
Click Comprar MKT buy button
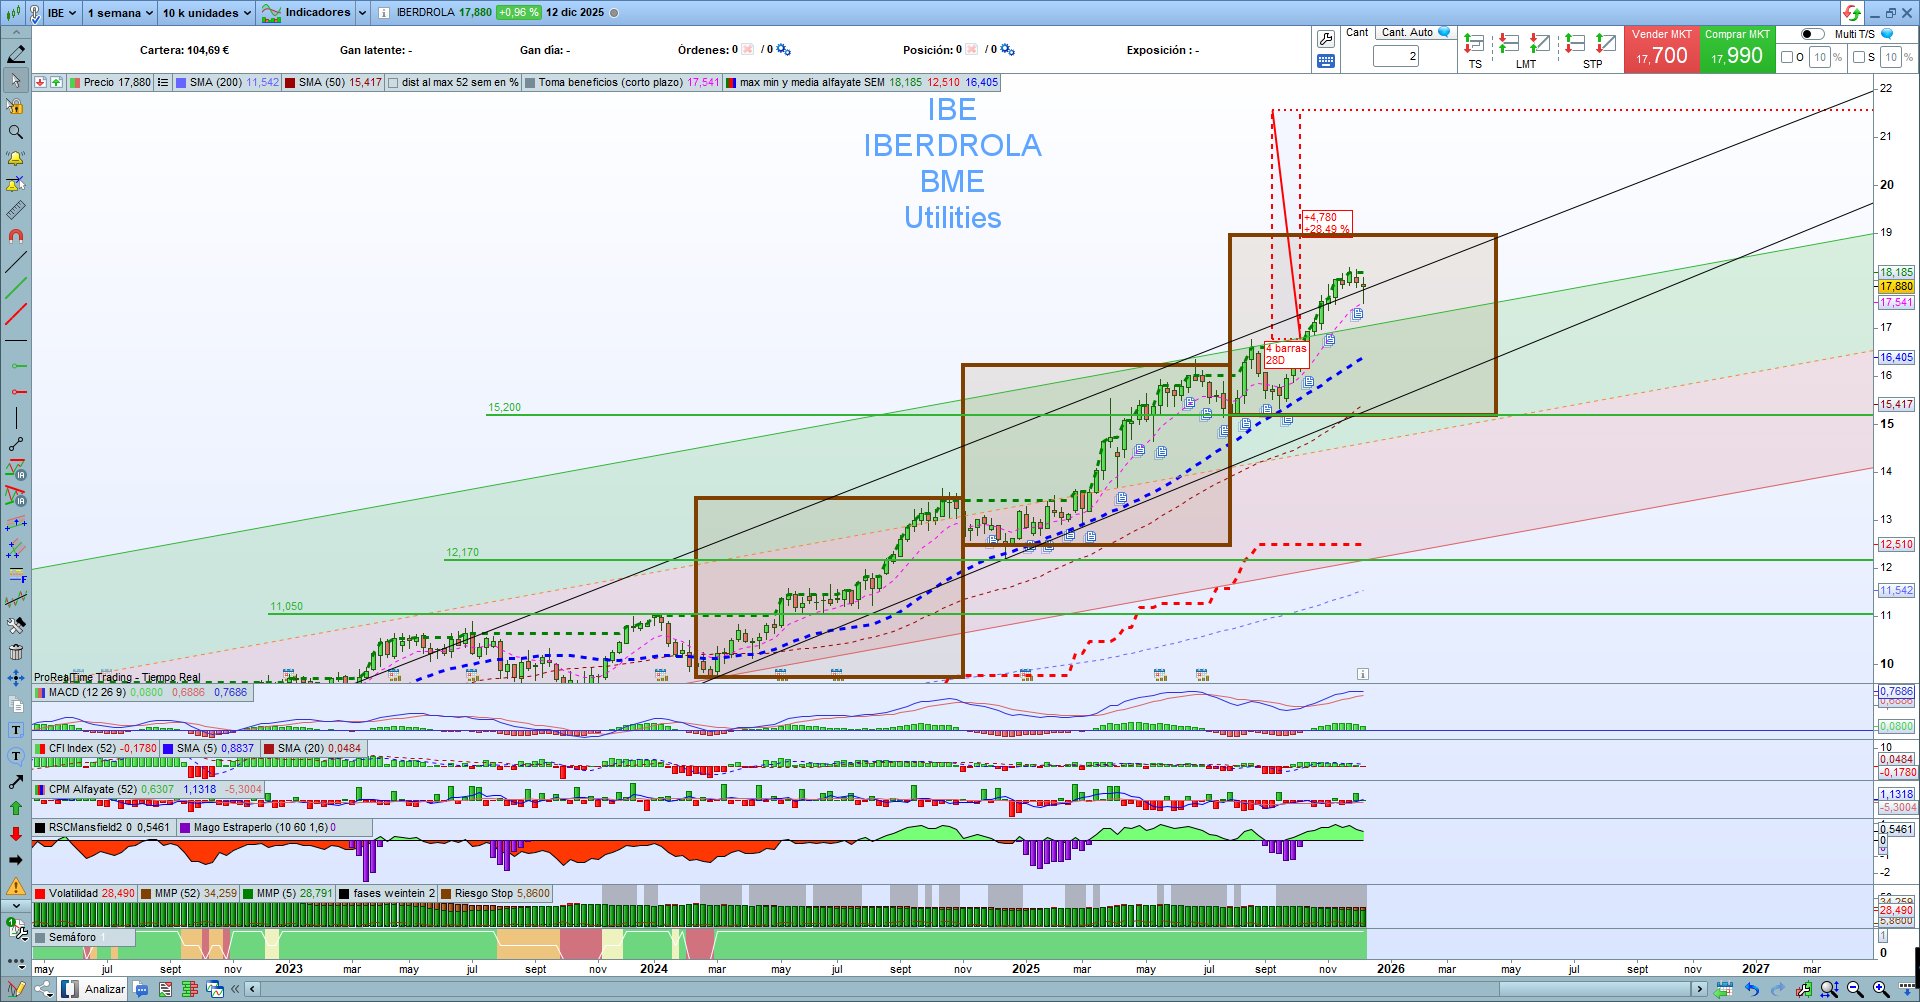1737,49
